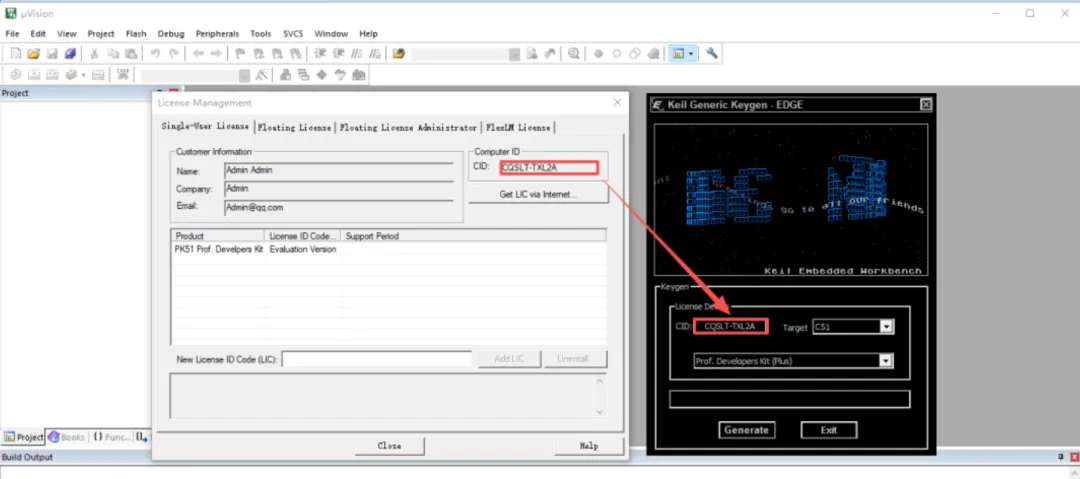This screenshot has height=479, width=1080.
Task: Click the Manage Project Items icon
Action: pos(285,74)
